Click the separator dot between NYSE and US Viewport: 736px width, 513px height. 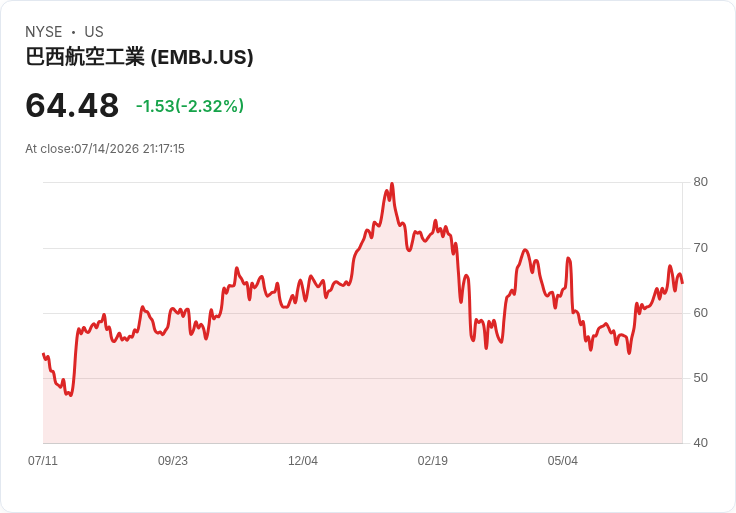pyautogui.click(x=73, y=32)
